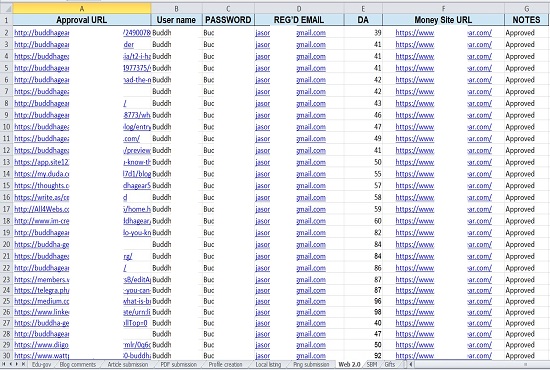The width and height of the screenshot is (550, 370).
Task: Select row 30 header number
Action: coord(6,355)
